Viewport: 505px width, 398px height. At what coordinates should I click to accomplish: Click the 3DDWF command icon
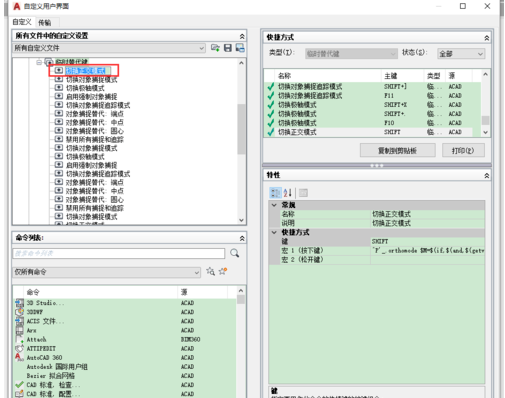[20, 312]
